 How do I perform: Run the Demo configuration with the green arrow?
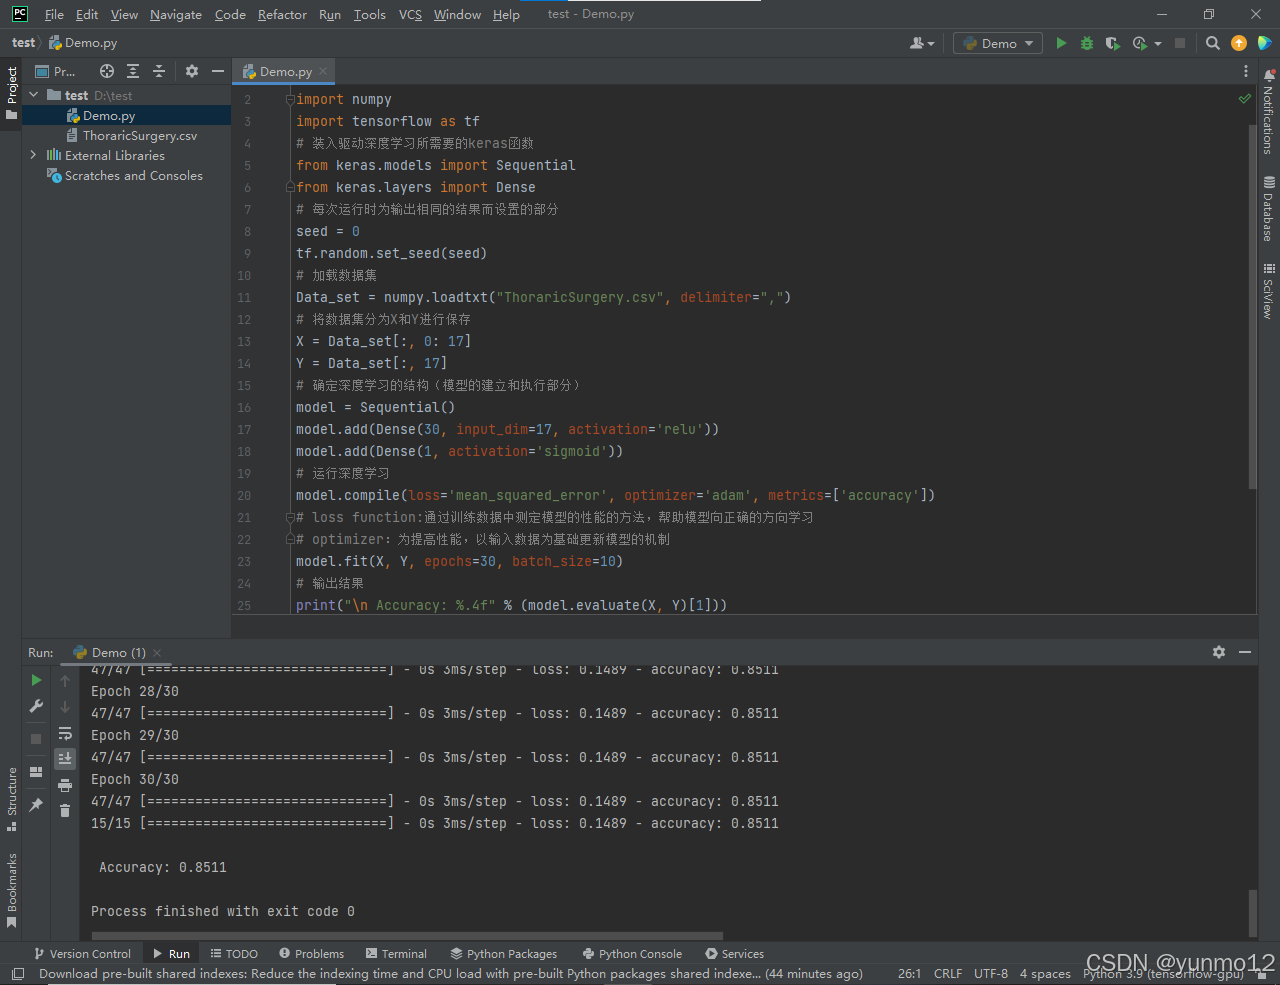pos(1060,43)
